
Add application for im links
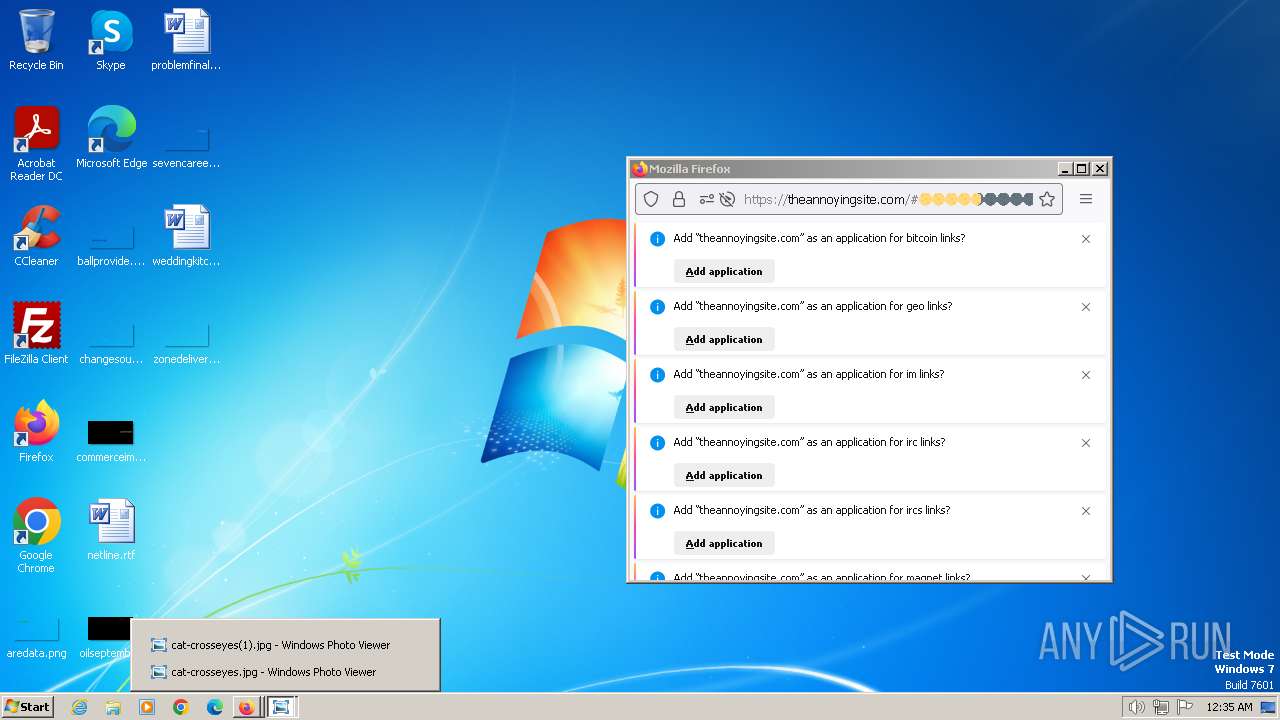[x=724, y=407]
